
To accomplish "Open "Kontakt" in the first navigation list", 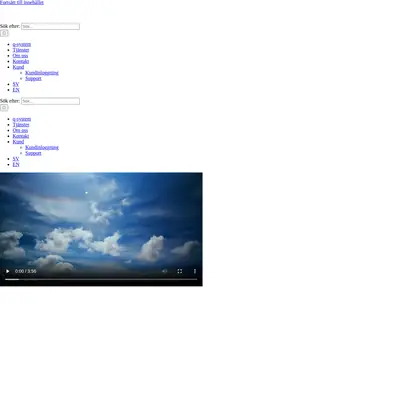I will click(21, 61).
